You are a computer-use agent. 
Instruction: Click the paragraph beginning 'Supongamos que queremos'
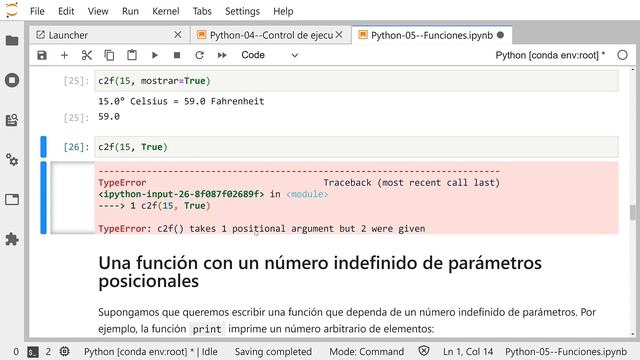click(347, 320)
